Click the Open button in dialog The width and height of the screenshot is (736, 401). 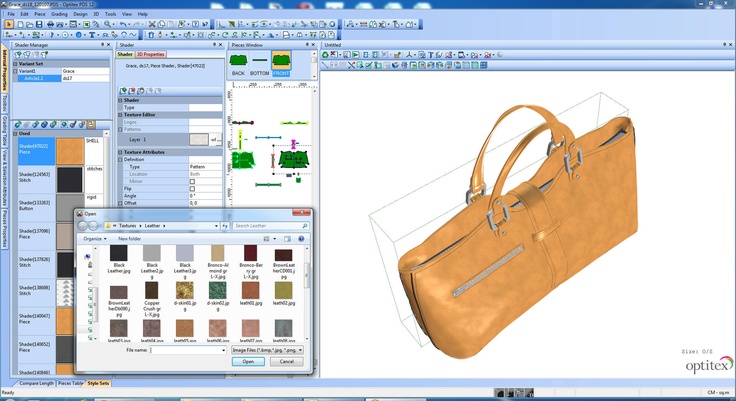pyautogui.click(x=248, y=362)
